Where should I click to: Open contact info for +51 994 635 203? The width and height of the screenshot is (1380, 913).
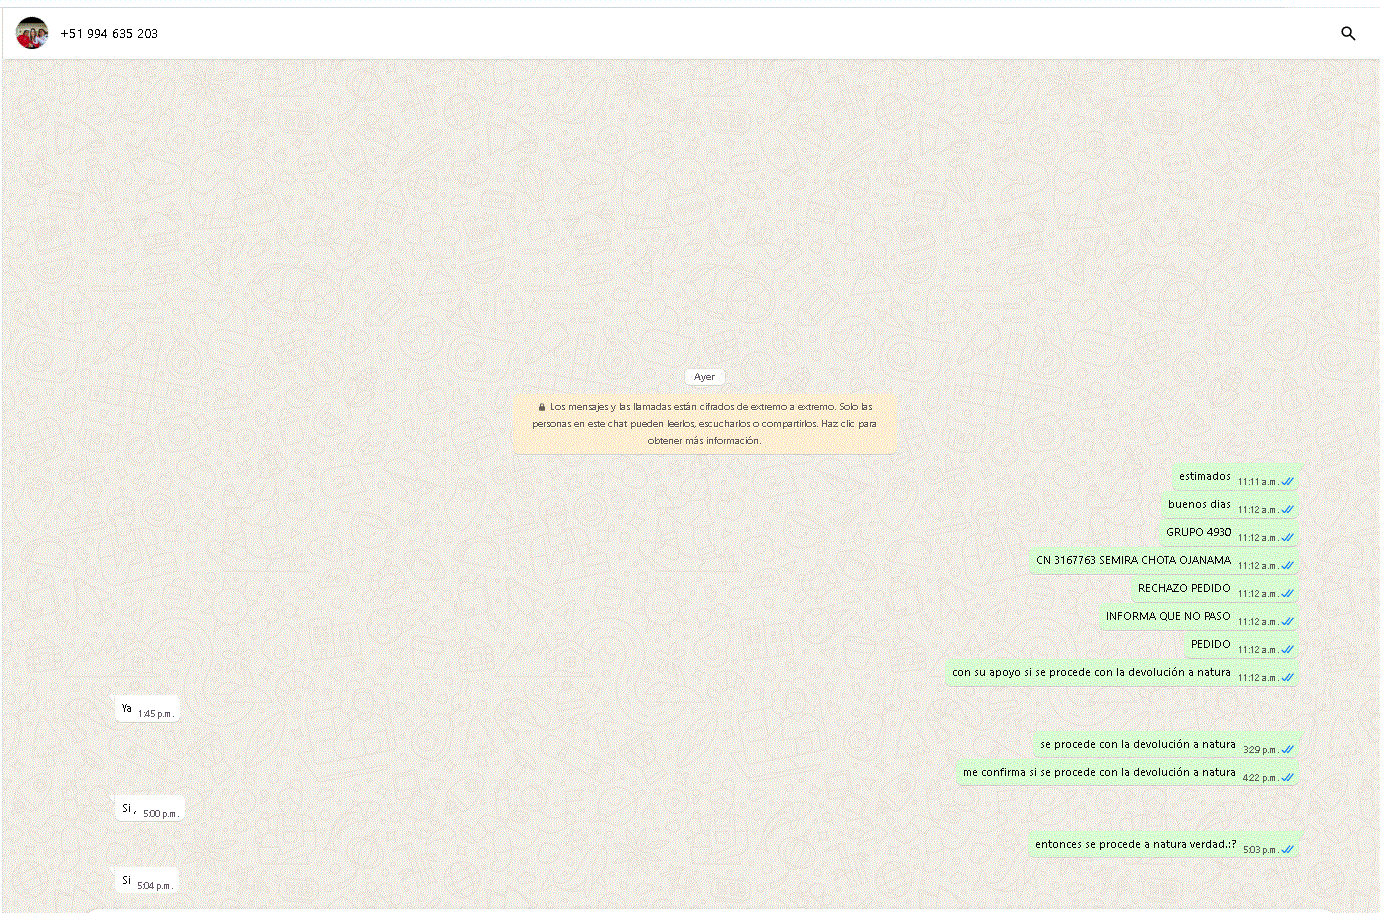click(109, 34)
